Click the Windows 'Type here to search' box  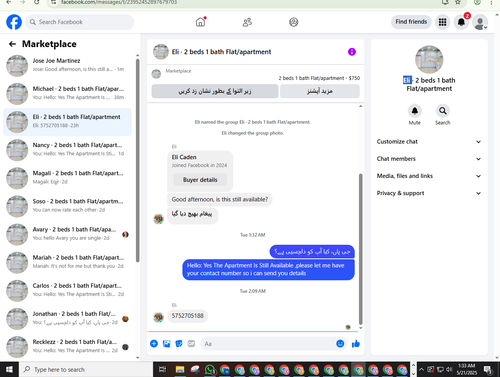pyautogui.click(x=86, y=369)
